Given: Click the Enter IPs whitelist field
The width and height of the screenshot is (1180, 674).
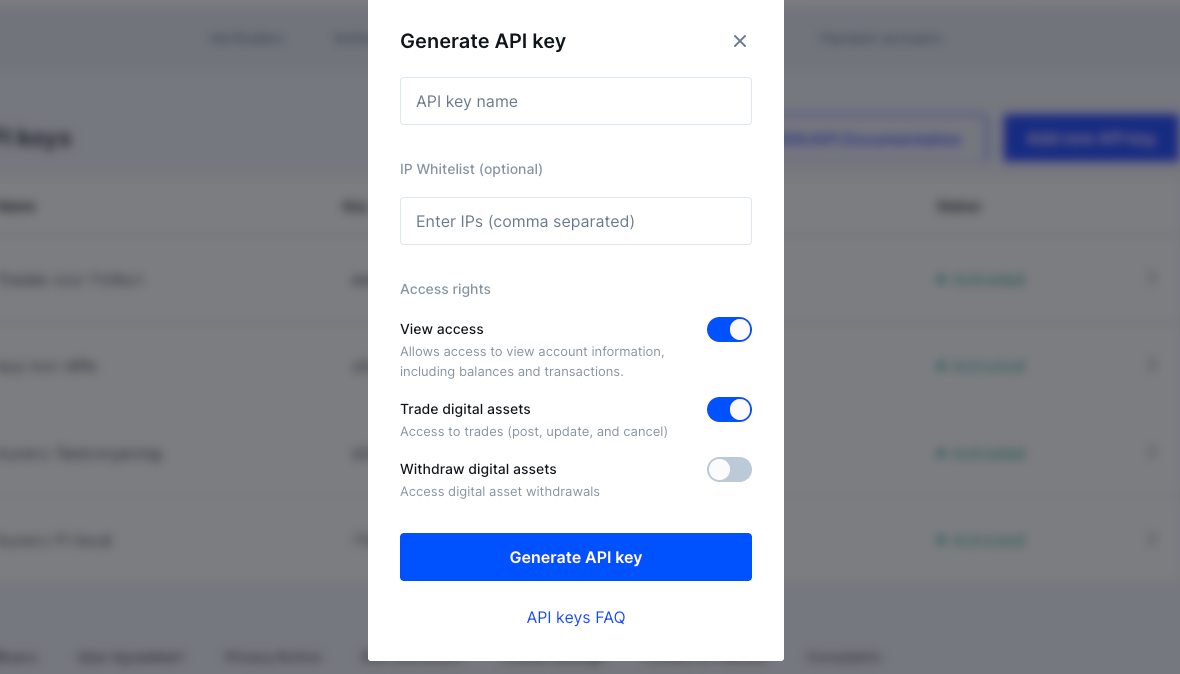Looking at the screenshot, I should point(576,221).
